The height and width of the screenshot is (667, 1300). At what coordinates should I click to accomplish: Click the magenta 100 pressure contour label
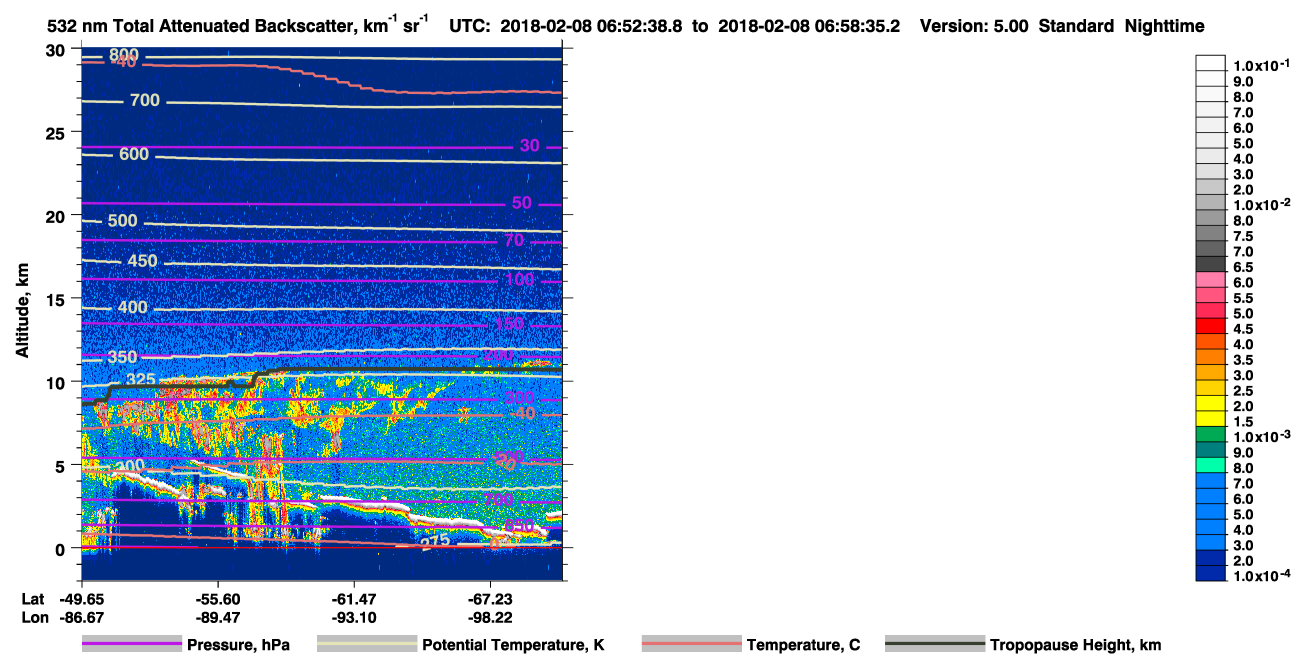[x=519, y=279]
